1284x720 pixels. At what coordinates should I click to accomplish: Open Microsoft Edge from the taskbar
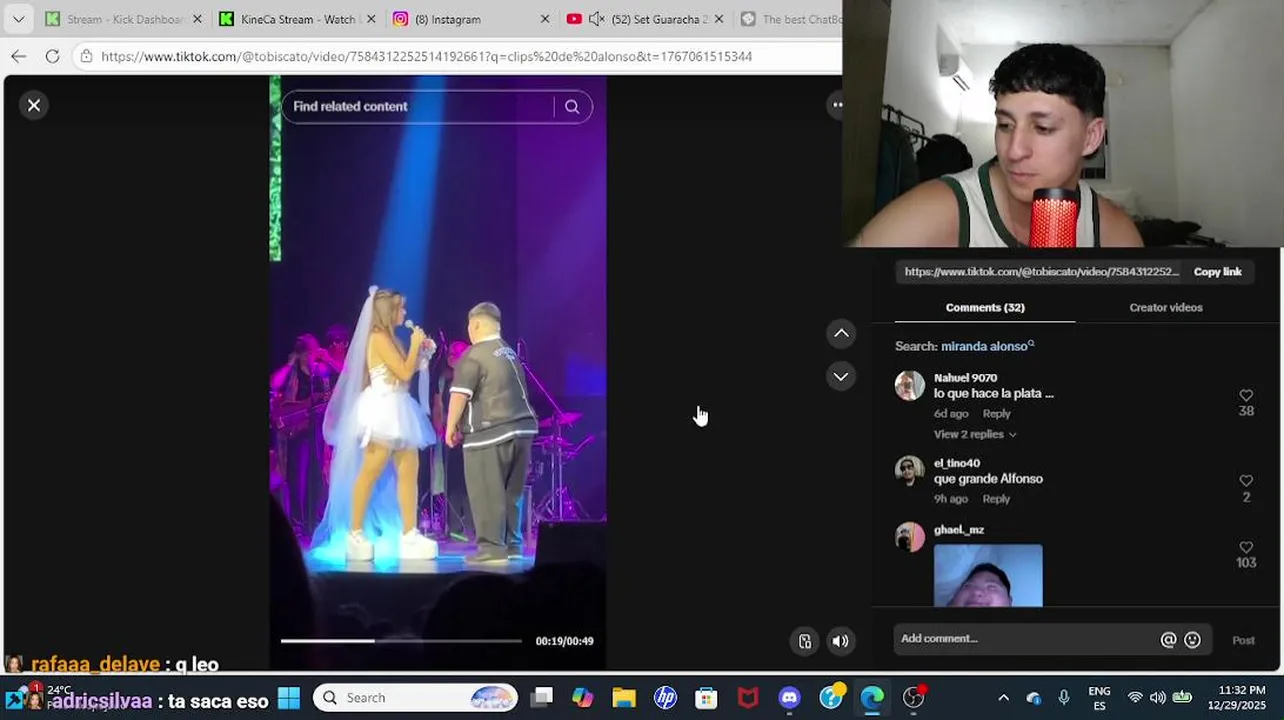(872, 698)
